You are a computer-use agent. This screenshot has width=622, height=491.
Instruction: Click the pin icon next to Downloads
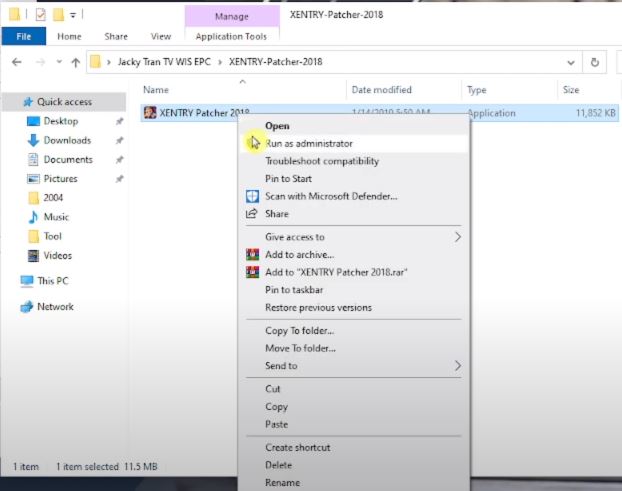tap(119, 140)
